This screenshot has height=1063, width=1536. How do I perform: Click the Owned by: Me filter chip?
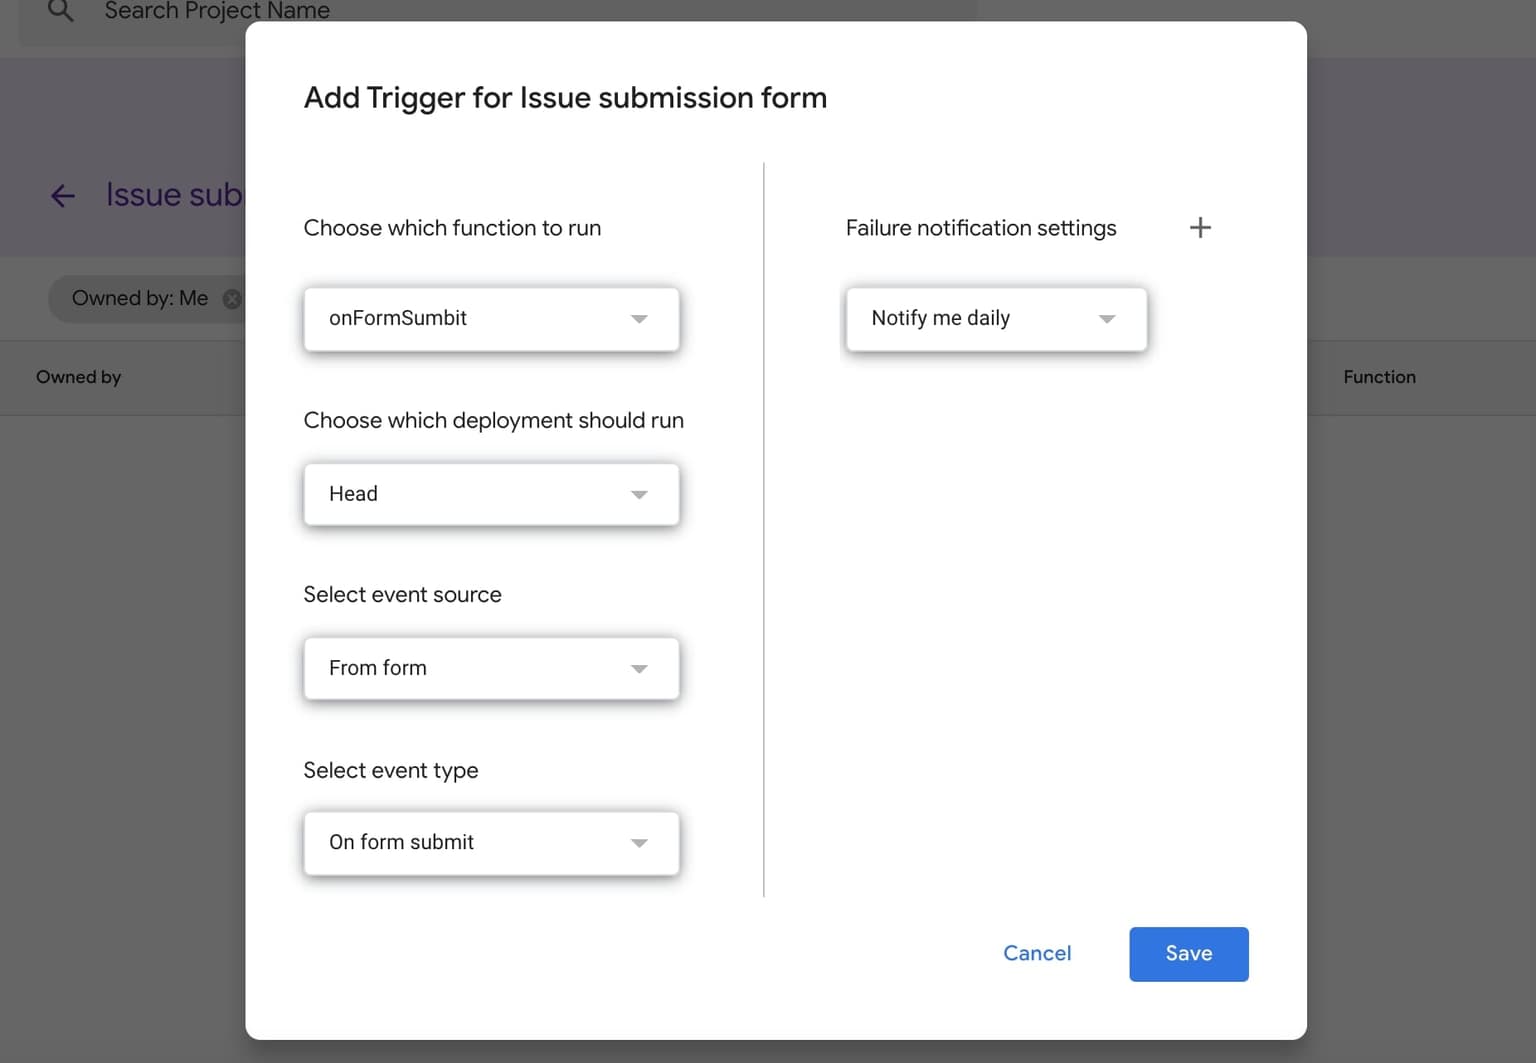coord(140,299)
